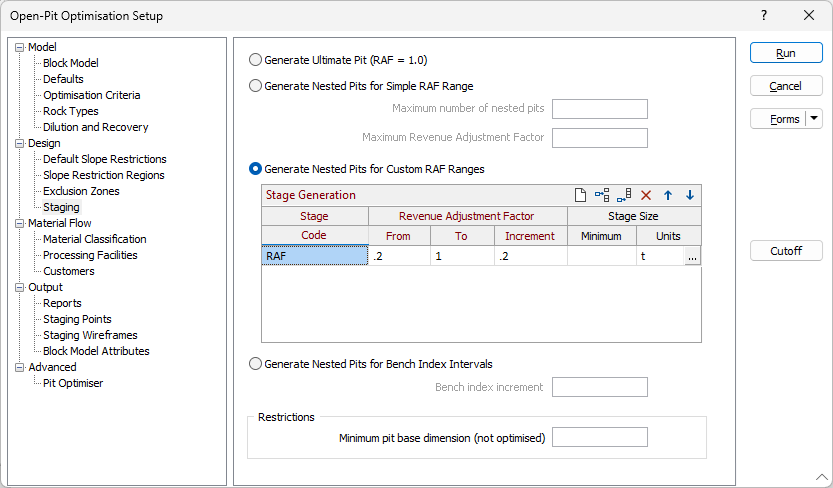Click the Cutoff button
833x488 pixels.
[x=786, y=251]
